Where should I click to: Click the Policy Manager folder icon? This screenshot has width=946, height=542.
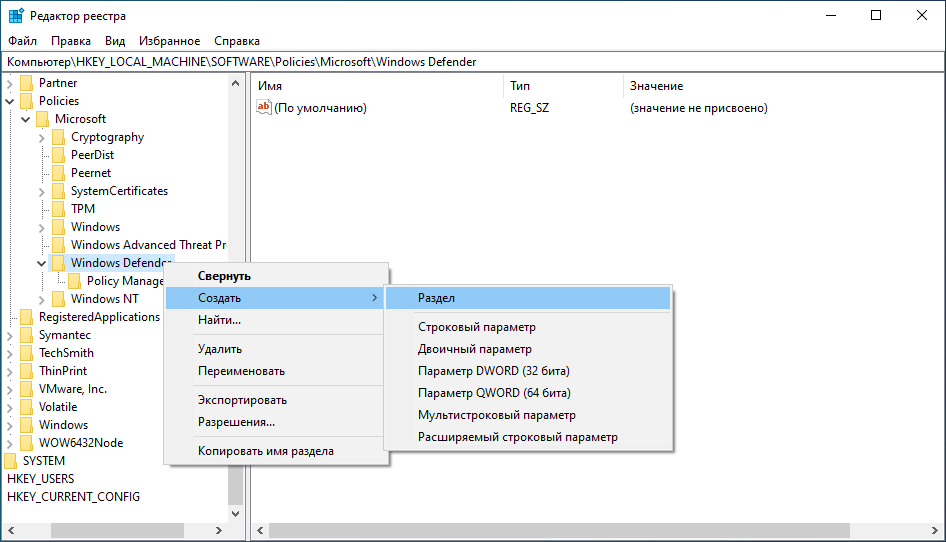click(x=75, y=281)
